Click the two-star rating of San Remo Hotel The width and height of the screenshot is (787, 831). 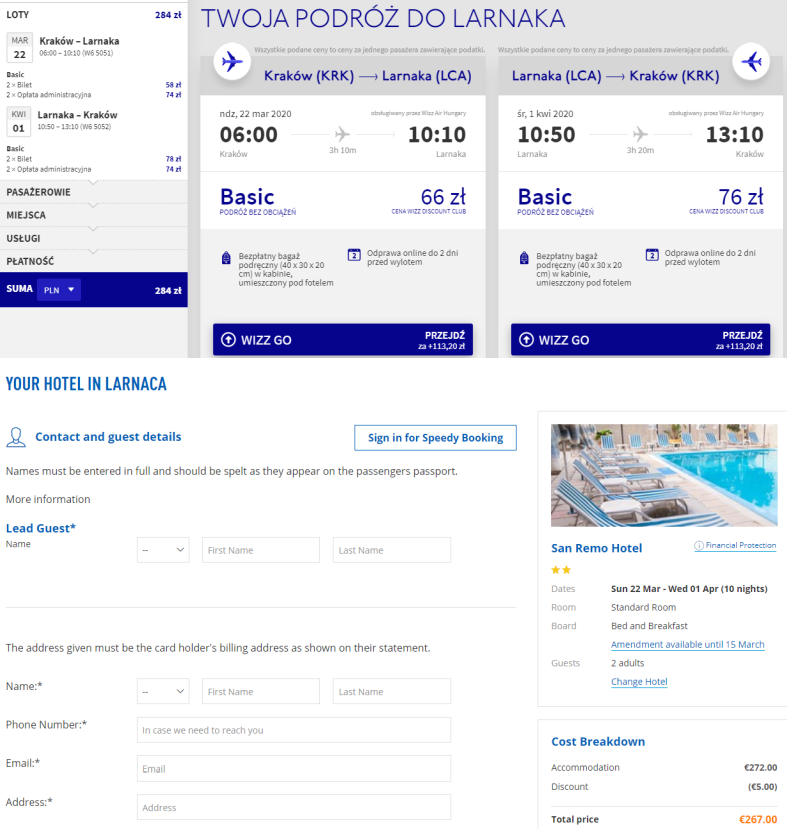tap(561, 570)
